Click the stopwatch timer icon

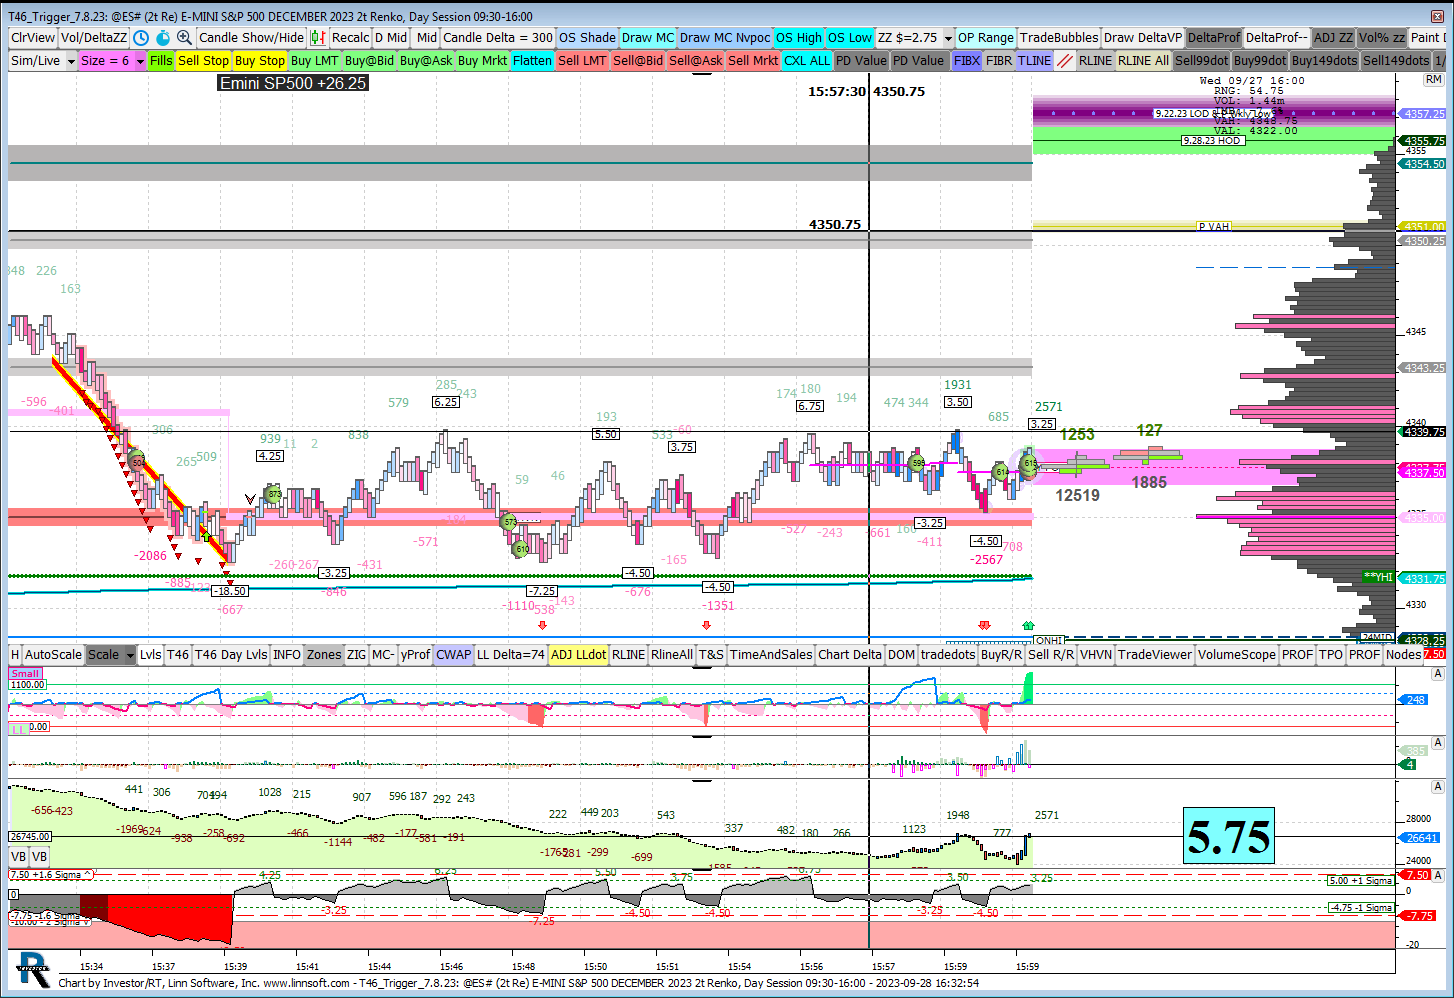(163, 37)
